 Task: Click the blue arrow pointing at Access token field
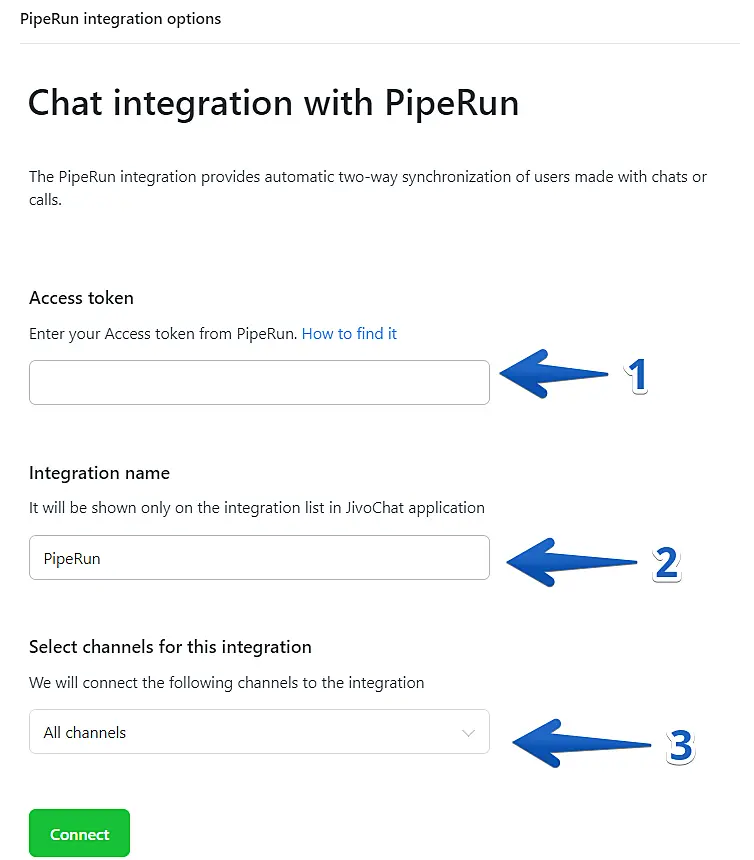point(553,375)
